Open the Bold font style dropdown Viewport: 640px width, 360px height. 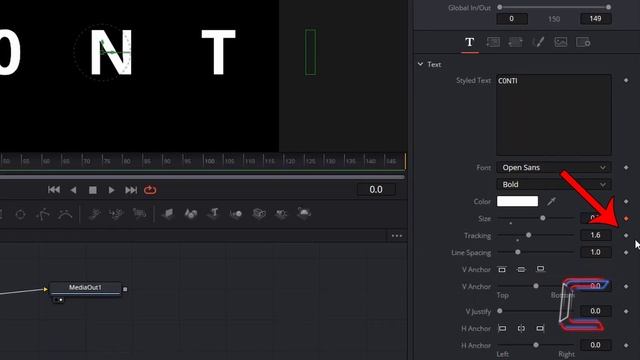(553, 184)
